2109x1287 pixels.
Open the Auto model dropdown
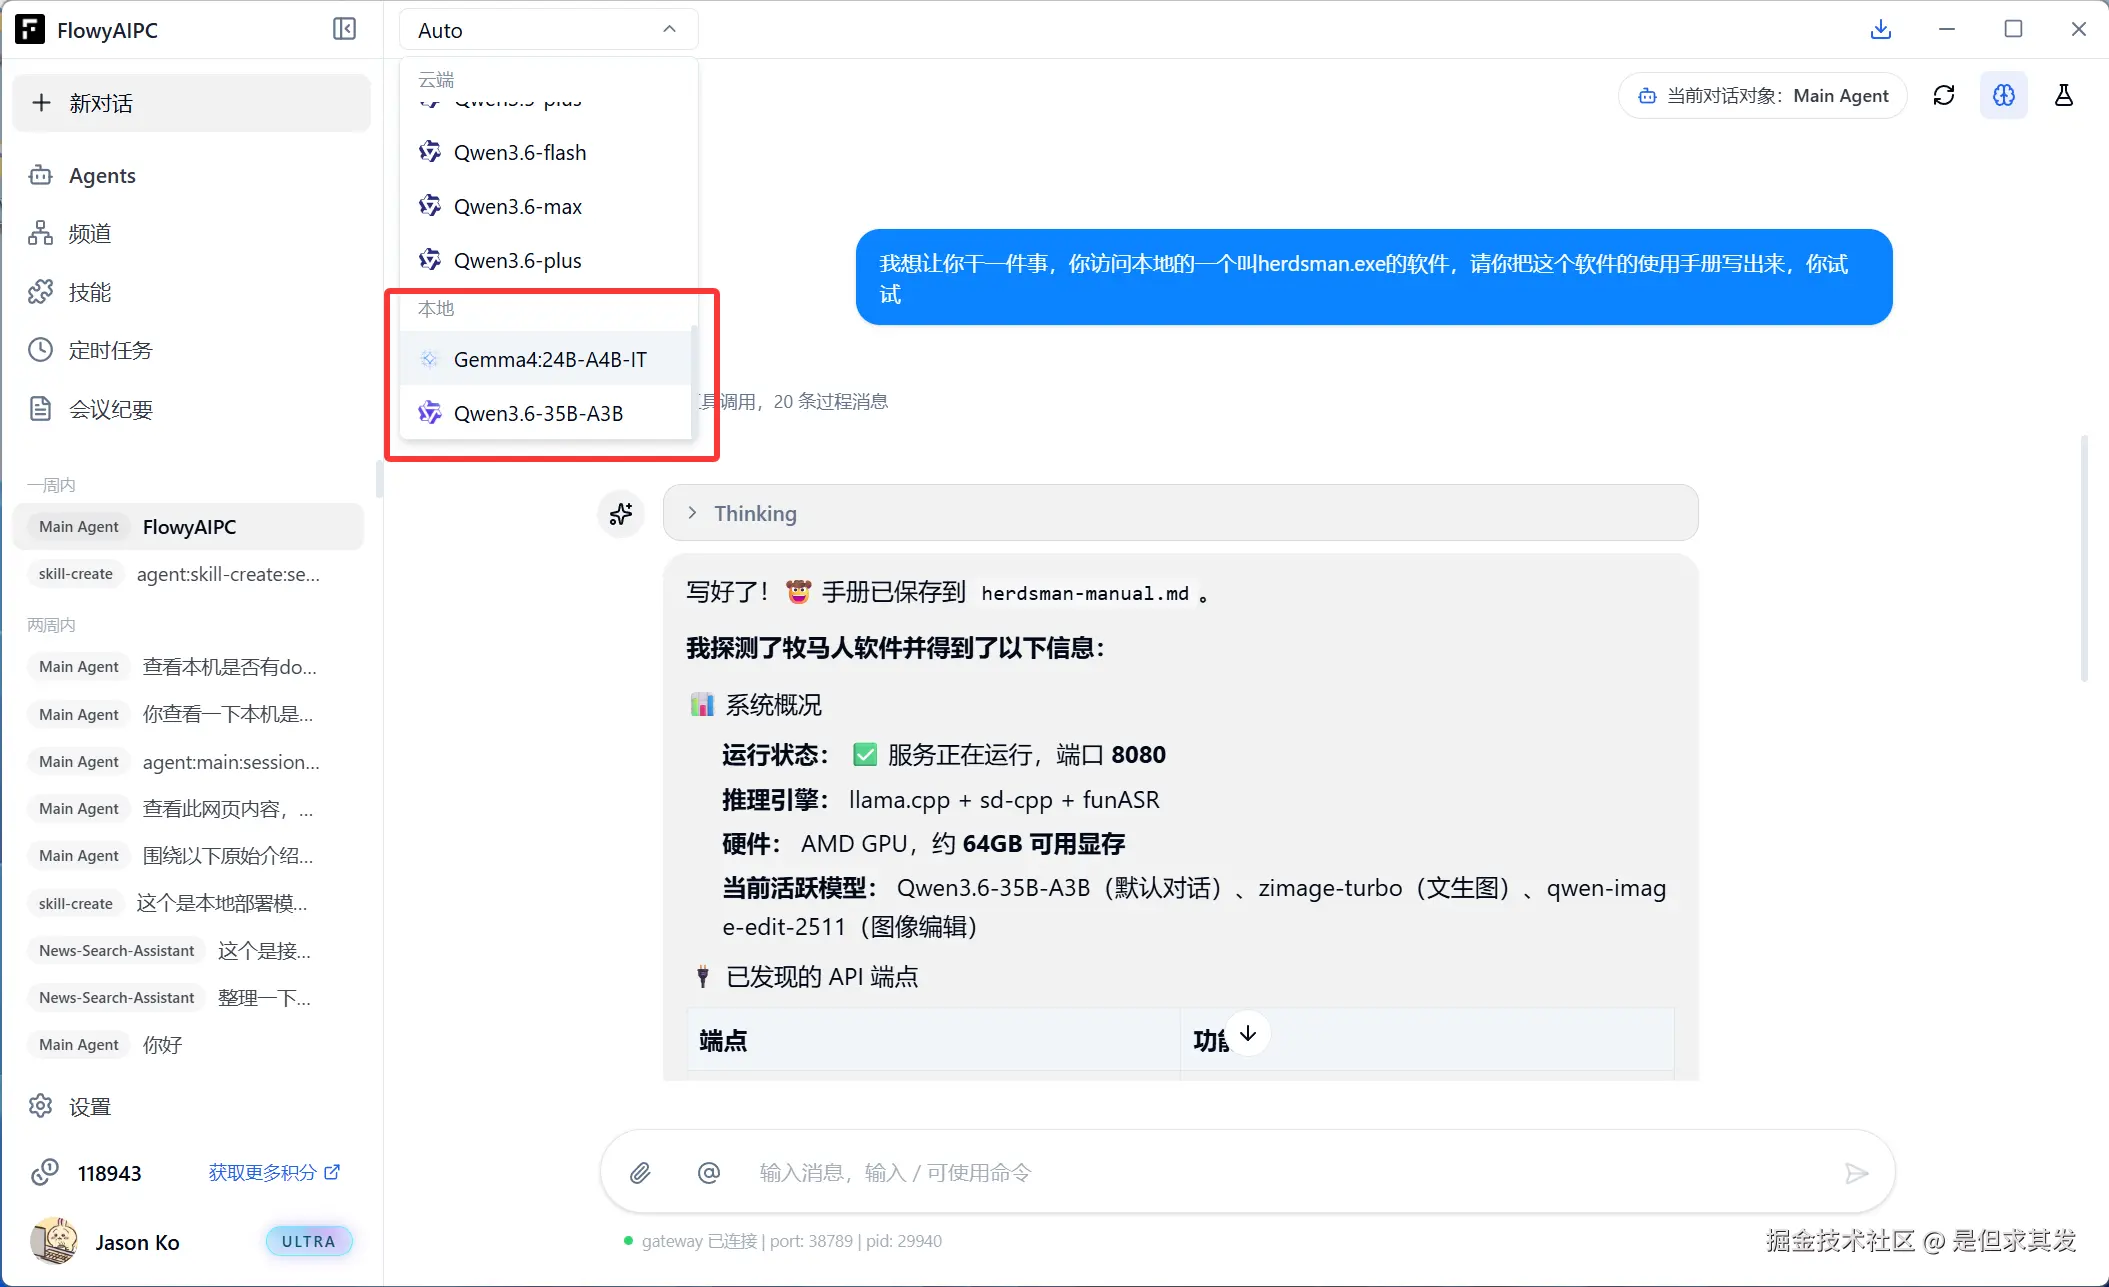click(548, 30)
